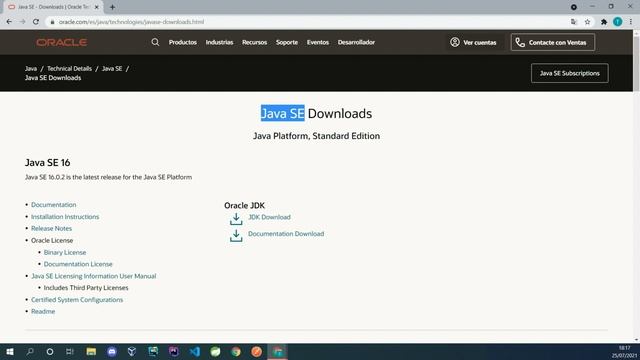Image resolution: width=640 pixels, height=360 pixels.
Task: Click the Java breadcrumb link
Action: point(31,69)
